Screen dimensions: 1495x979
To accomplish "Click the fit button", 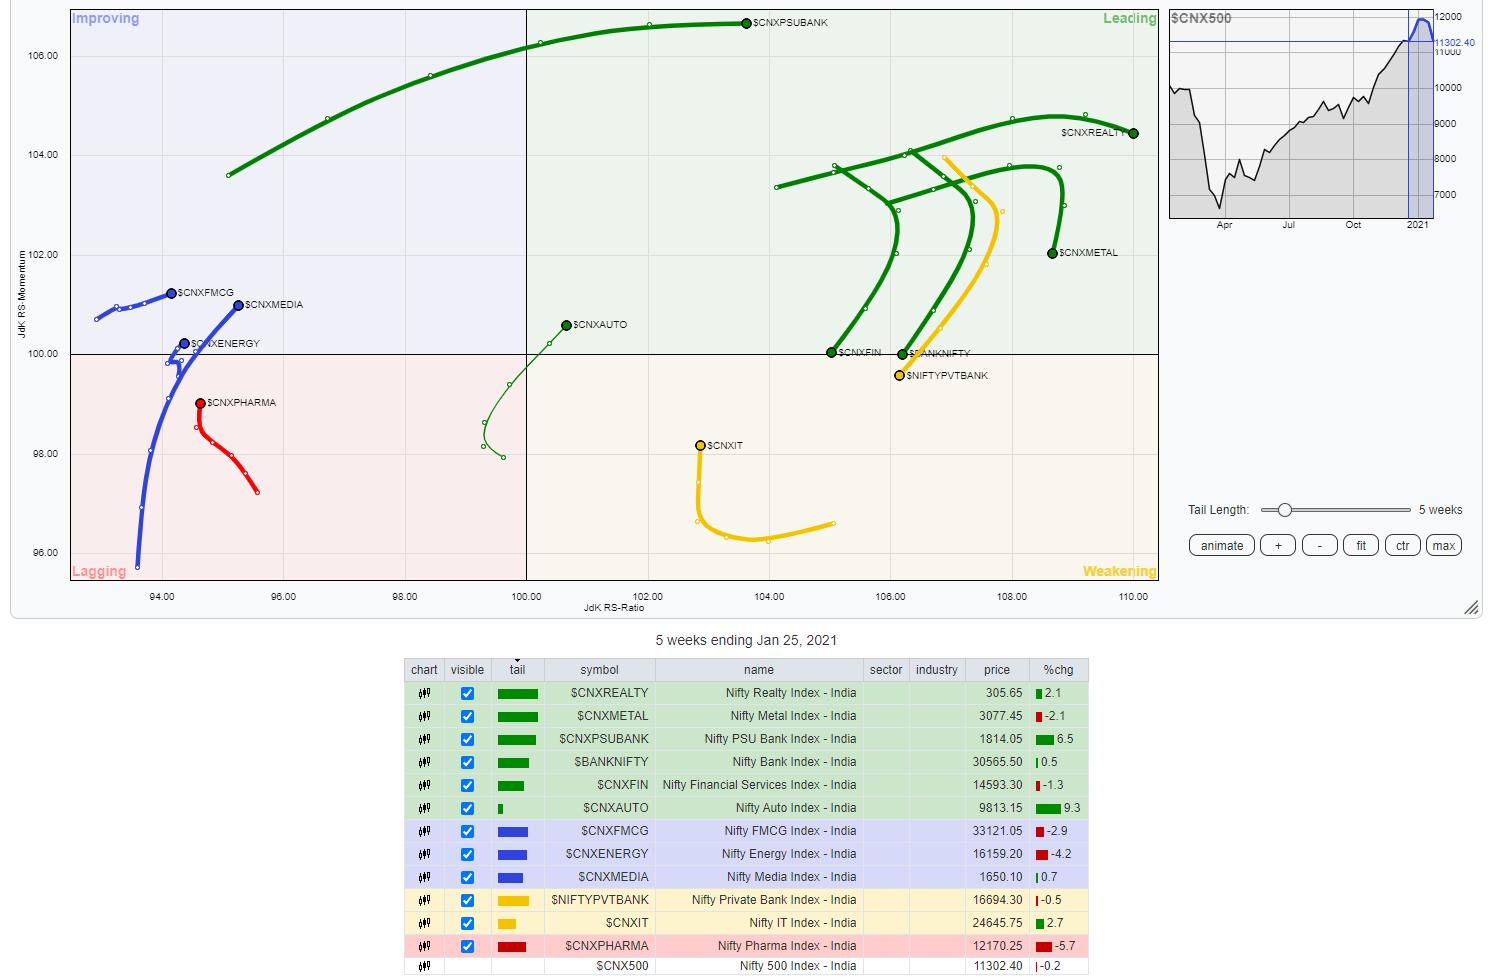I will pyautogui.click(x=1360, y=545).
